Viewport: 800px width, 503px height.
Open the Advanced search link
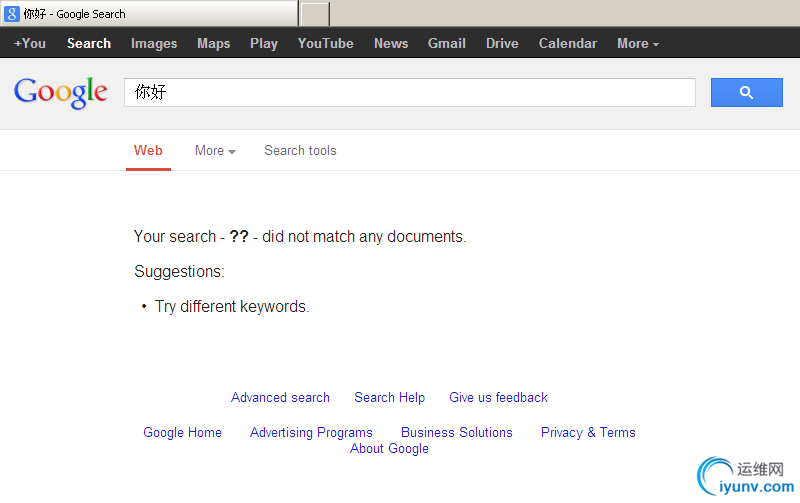(x=280, y=397)
